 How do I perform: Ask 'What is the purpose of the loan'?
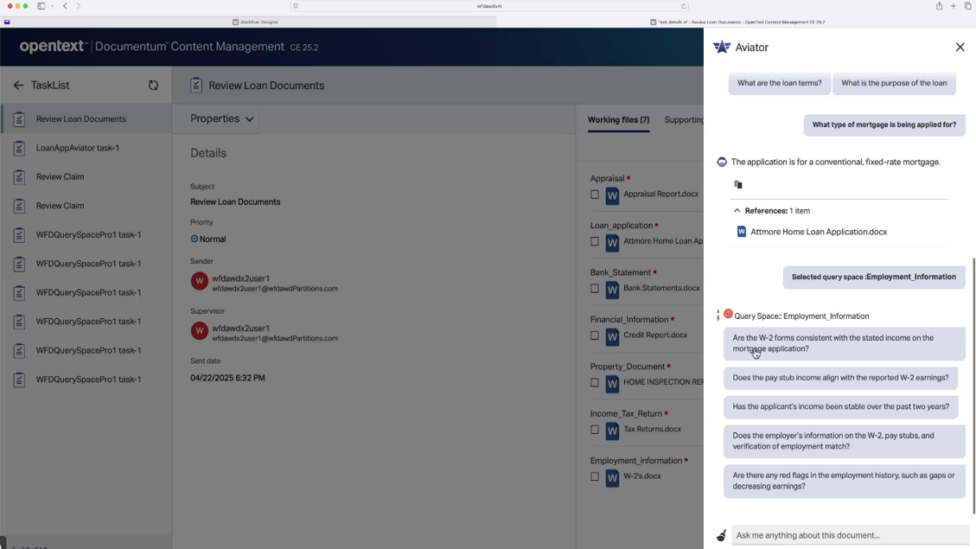click(894, 83)
